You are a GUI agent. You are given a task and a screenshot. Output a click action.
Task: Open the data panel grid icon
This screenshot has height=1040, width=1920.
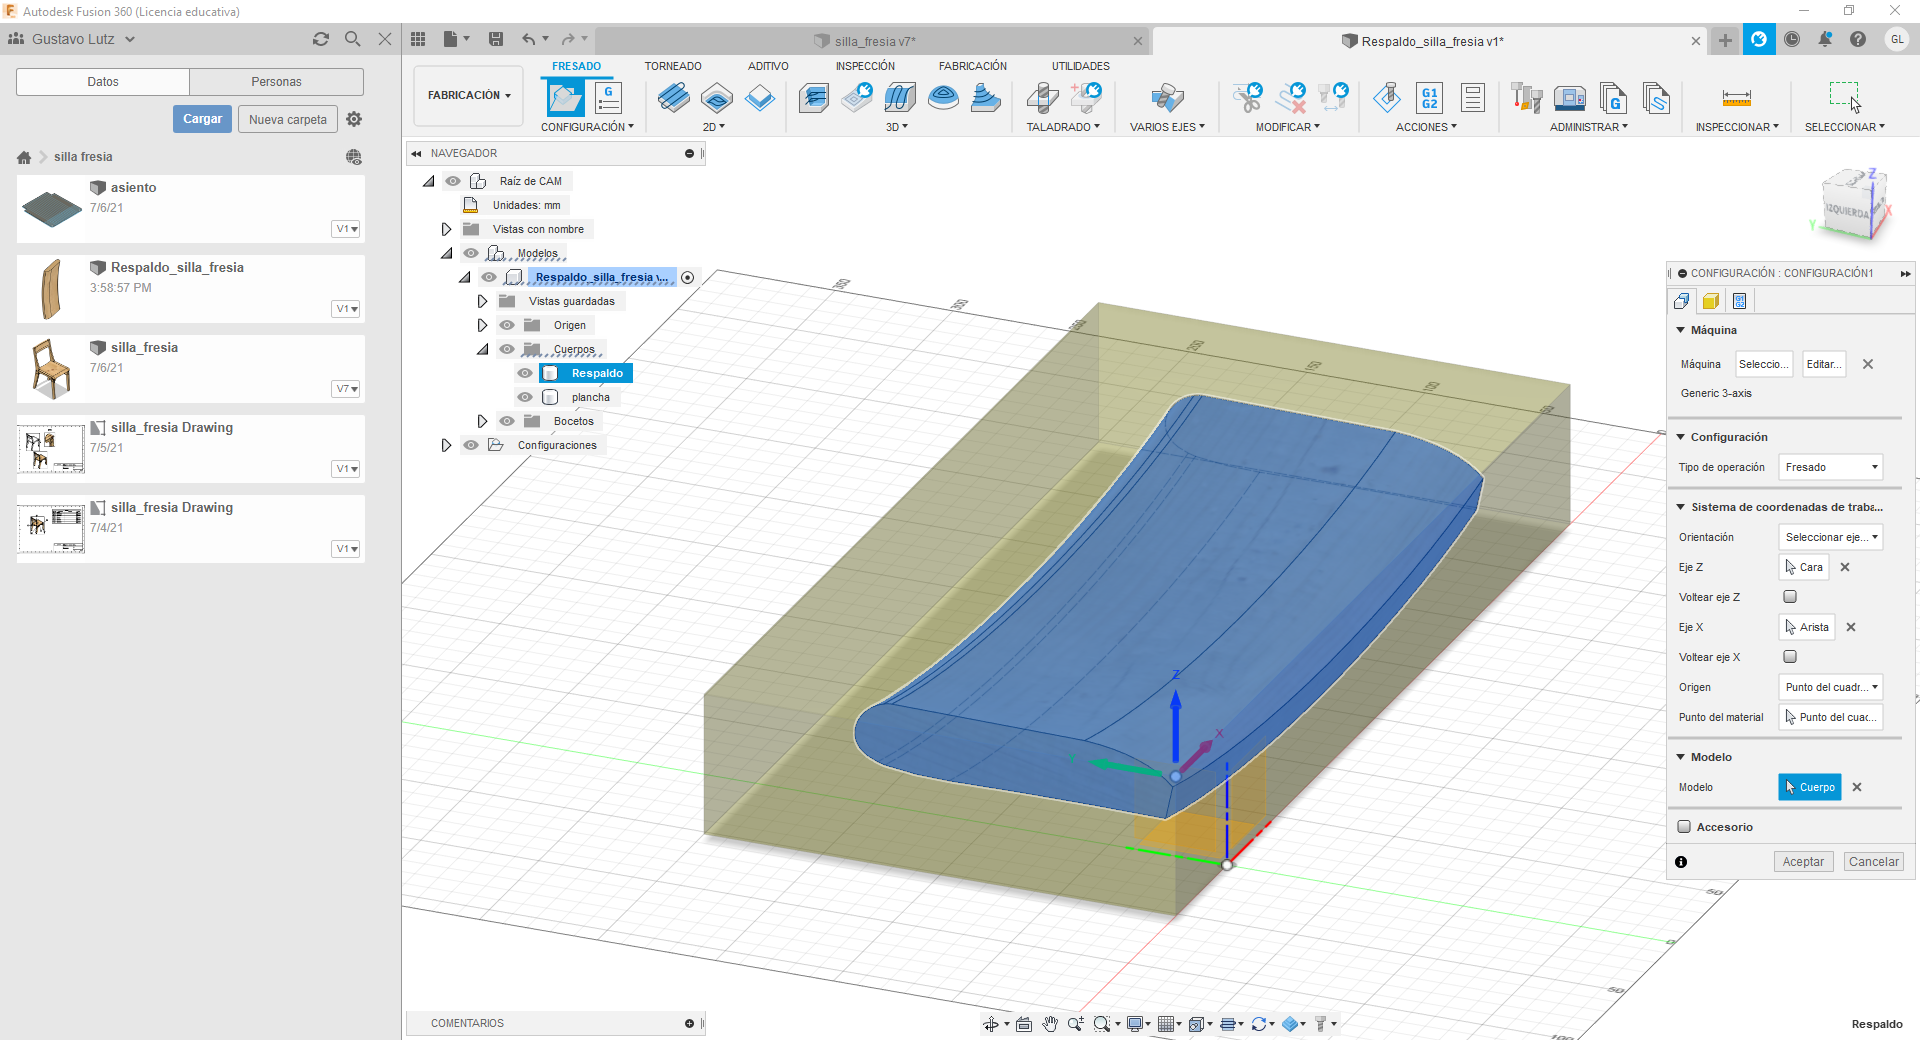[x=418, y=39]
